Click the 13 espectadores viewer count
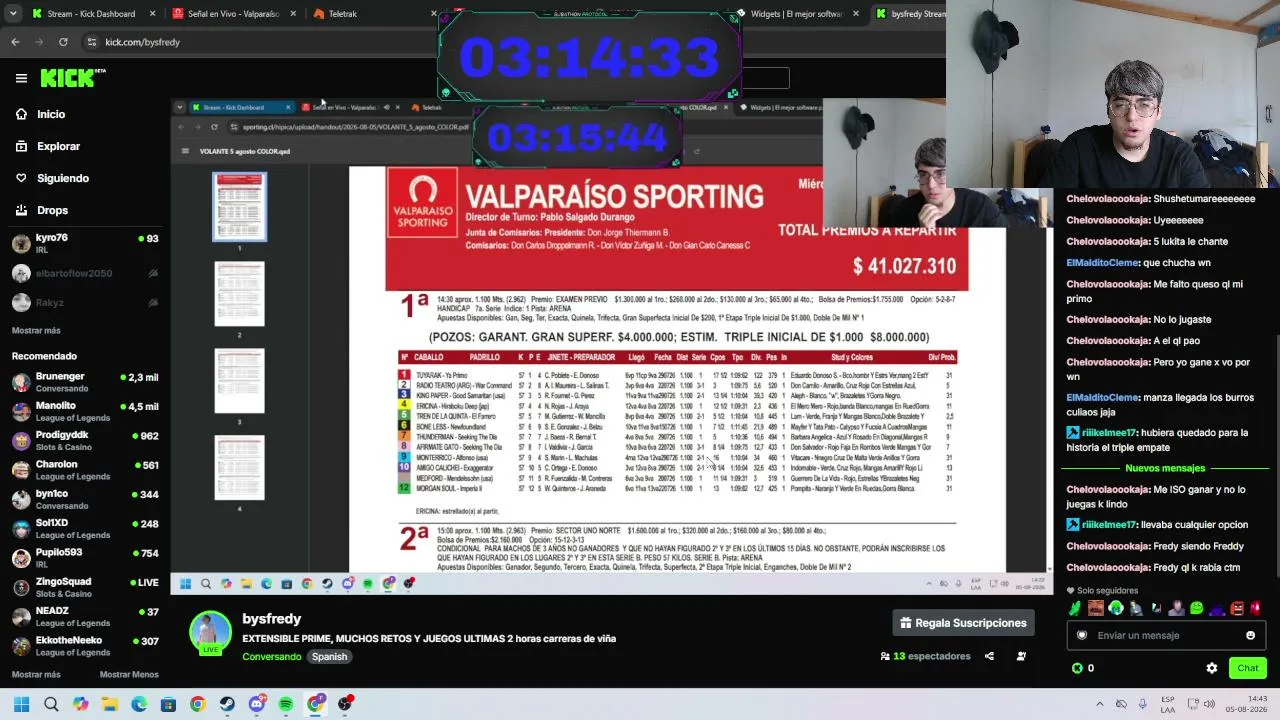 pyautogui.click(x=925, y=656)
